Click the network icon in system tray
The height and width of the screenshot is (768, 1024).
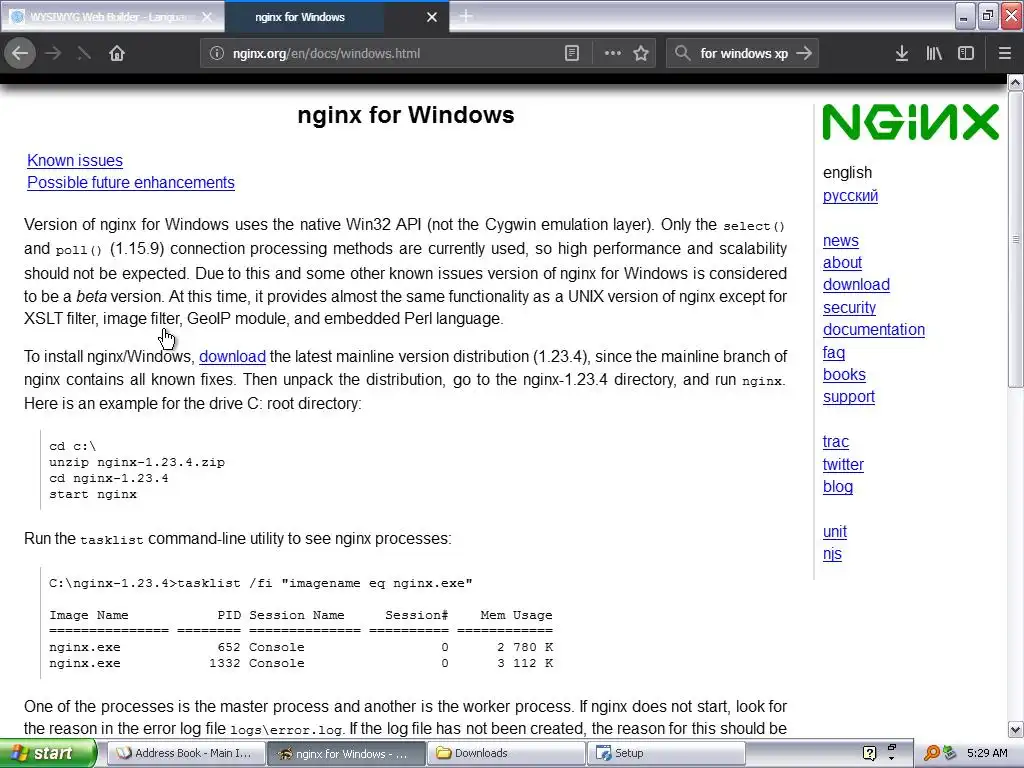950,753
